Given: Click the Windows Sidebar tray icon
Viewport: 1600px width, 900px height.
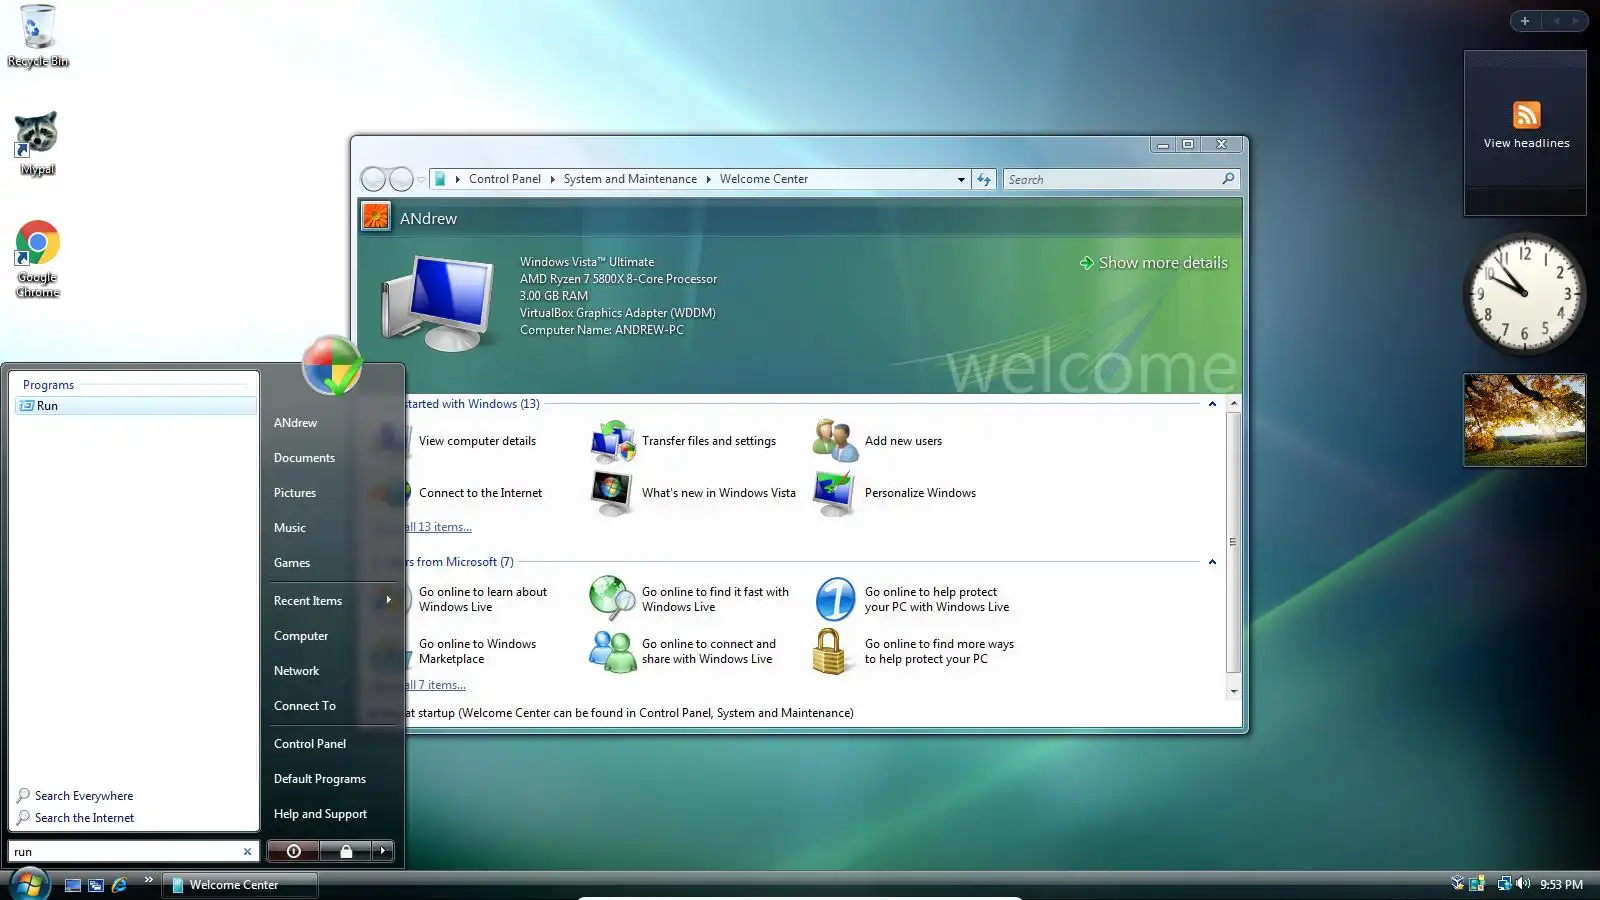Looking at the screenshot, I should point(1476,884).
